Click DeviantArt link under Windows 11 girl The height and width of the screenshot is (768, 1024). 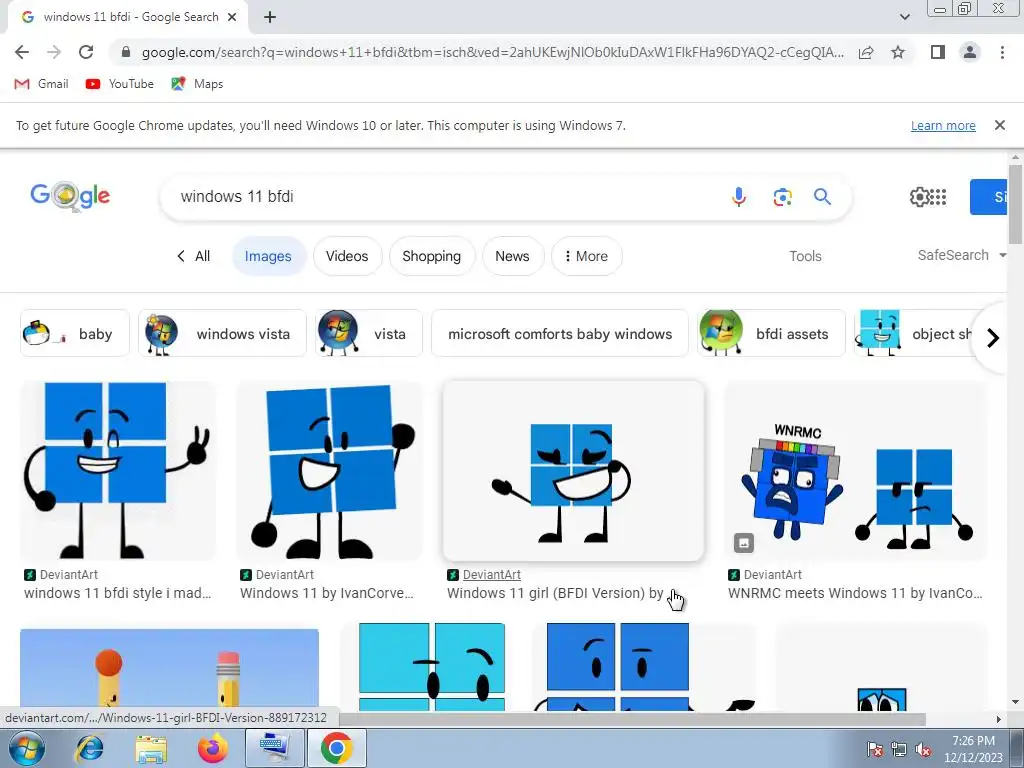[x=492, y=575]
